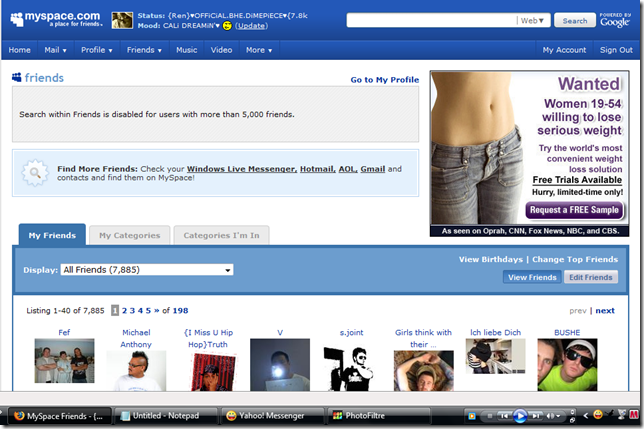Open Yahoo! Messenger from the taskbar
Image resolution: width=644 pixels, height=429 pixels.
(x=272, y=416)
